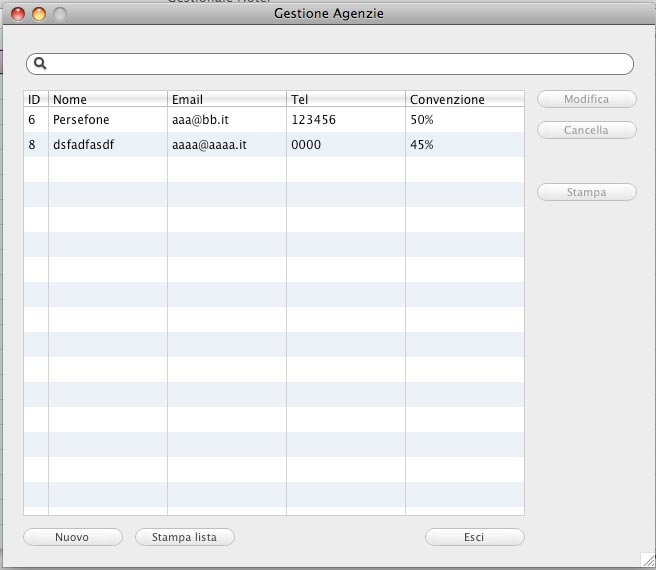Click the aaaa@aaaa.it email cell
The width and height of the screenshot is (656, 570).
tap(227, 145)
